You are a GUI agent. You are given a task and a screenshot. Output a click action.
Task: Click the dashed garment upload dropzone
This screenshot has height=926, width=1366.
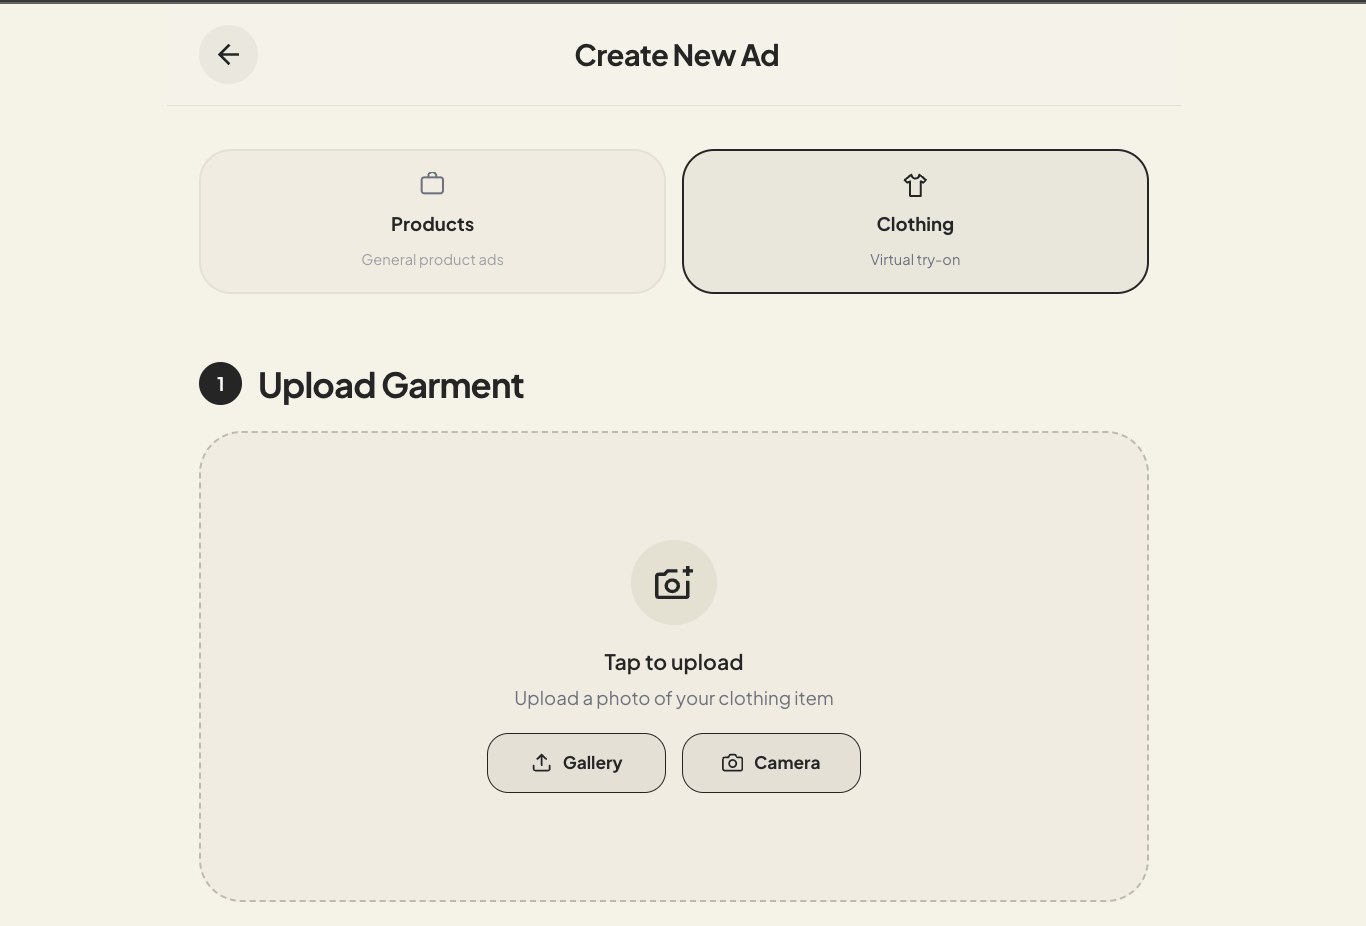674,667
